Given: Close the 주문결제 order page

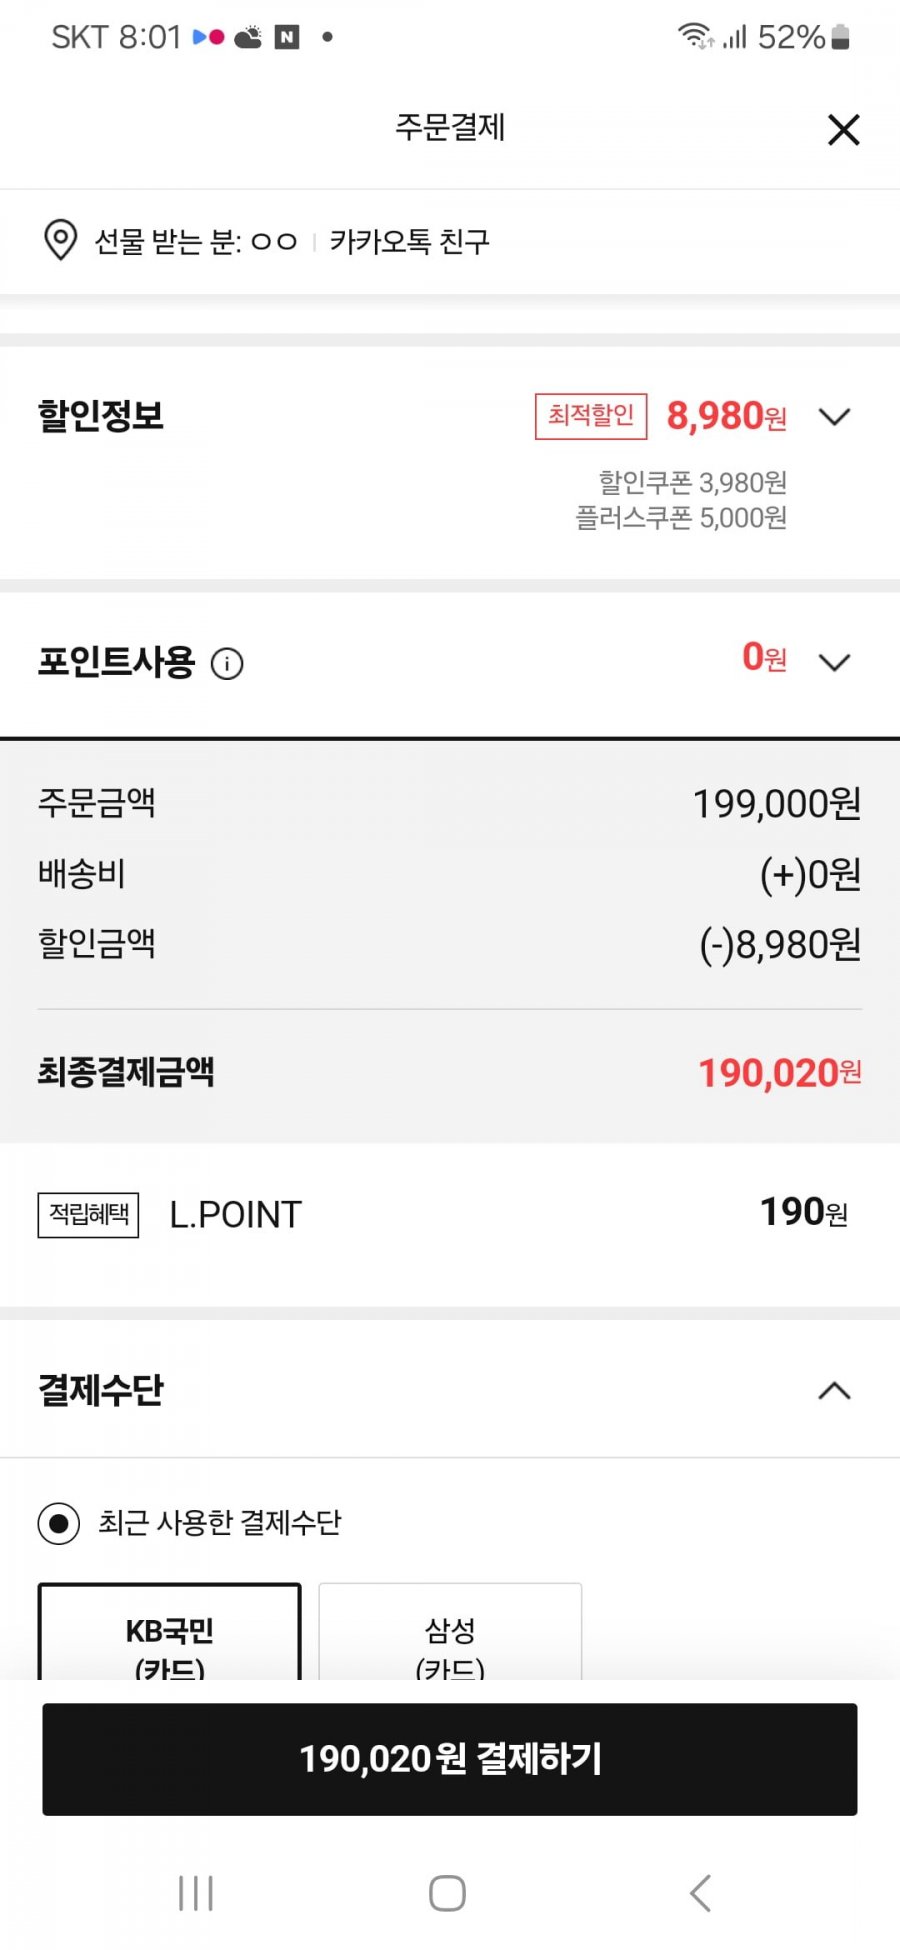Looking at the screenshot, I should point(844,130).
